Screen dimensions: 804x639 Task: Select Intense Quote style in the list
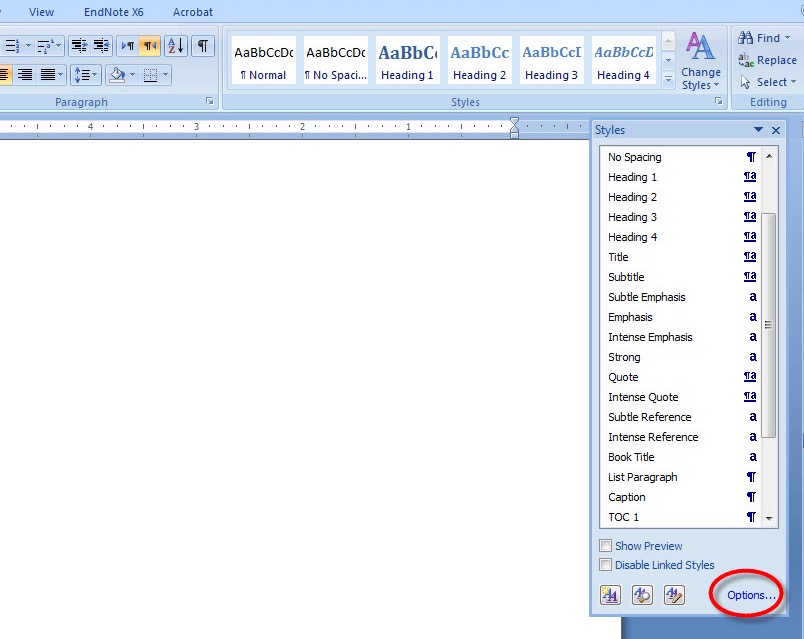click(x=643, y=397)
